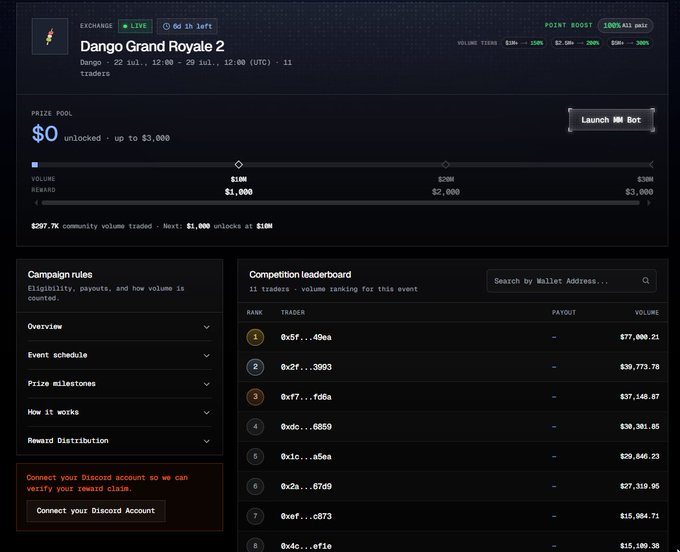The height and width of the screenshot is (552, 680).
Task: Click Connect your Discord Account button
Action: (x=96, y=511)
